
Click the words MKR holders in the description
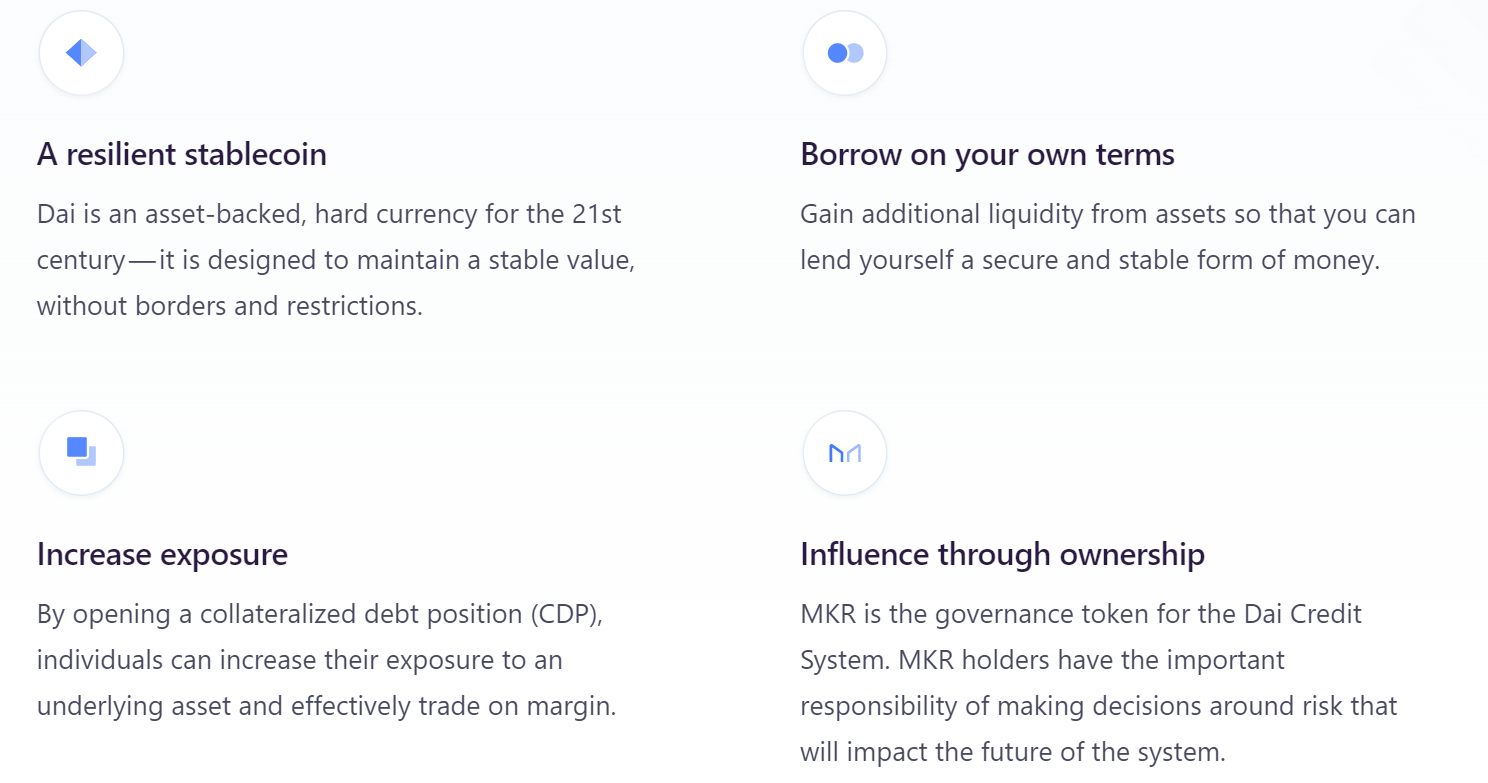(x=973, y=660)
